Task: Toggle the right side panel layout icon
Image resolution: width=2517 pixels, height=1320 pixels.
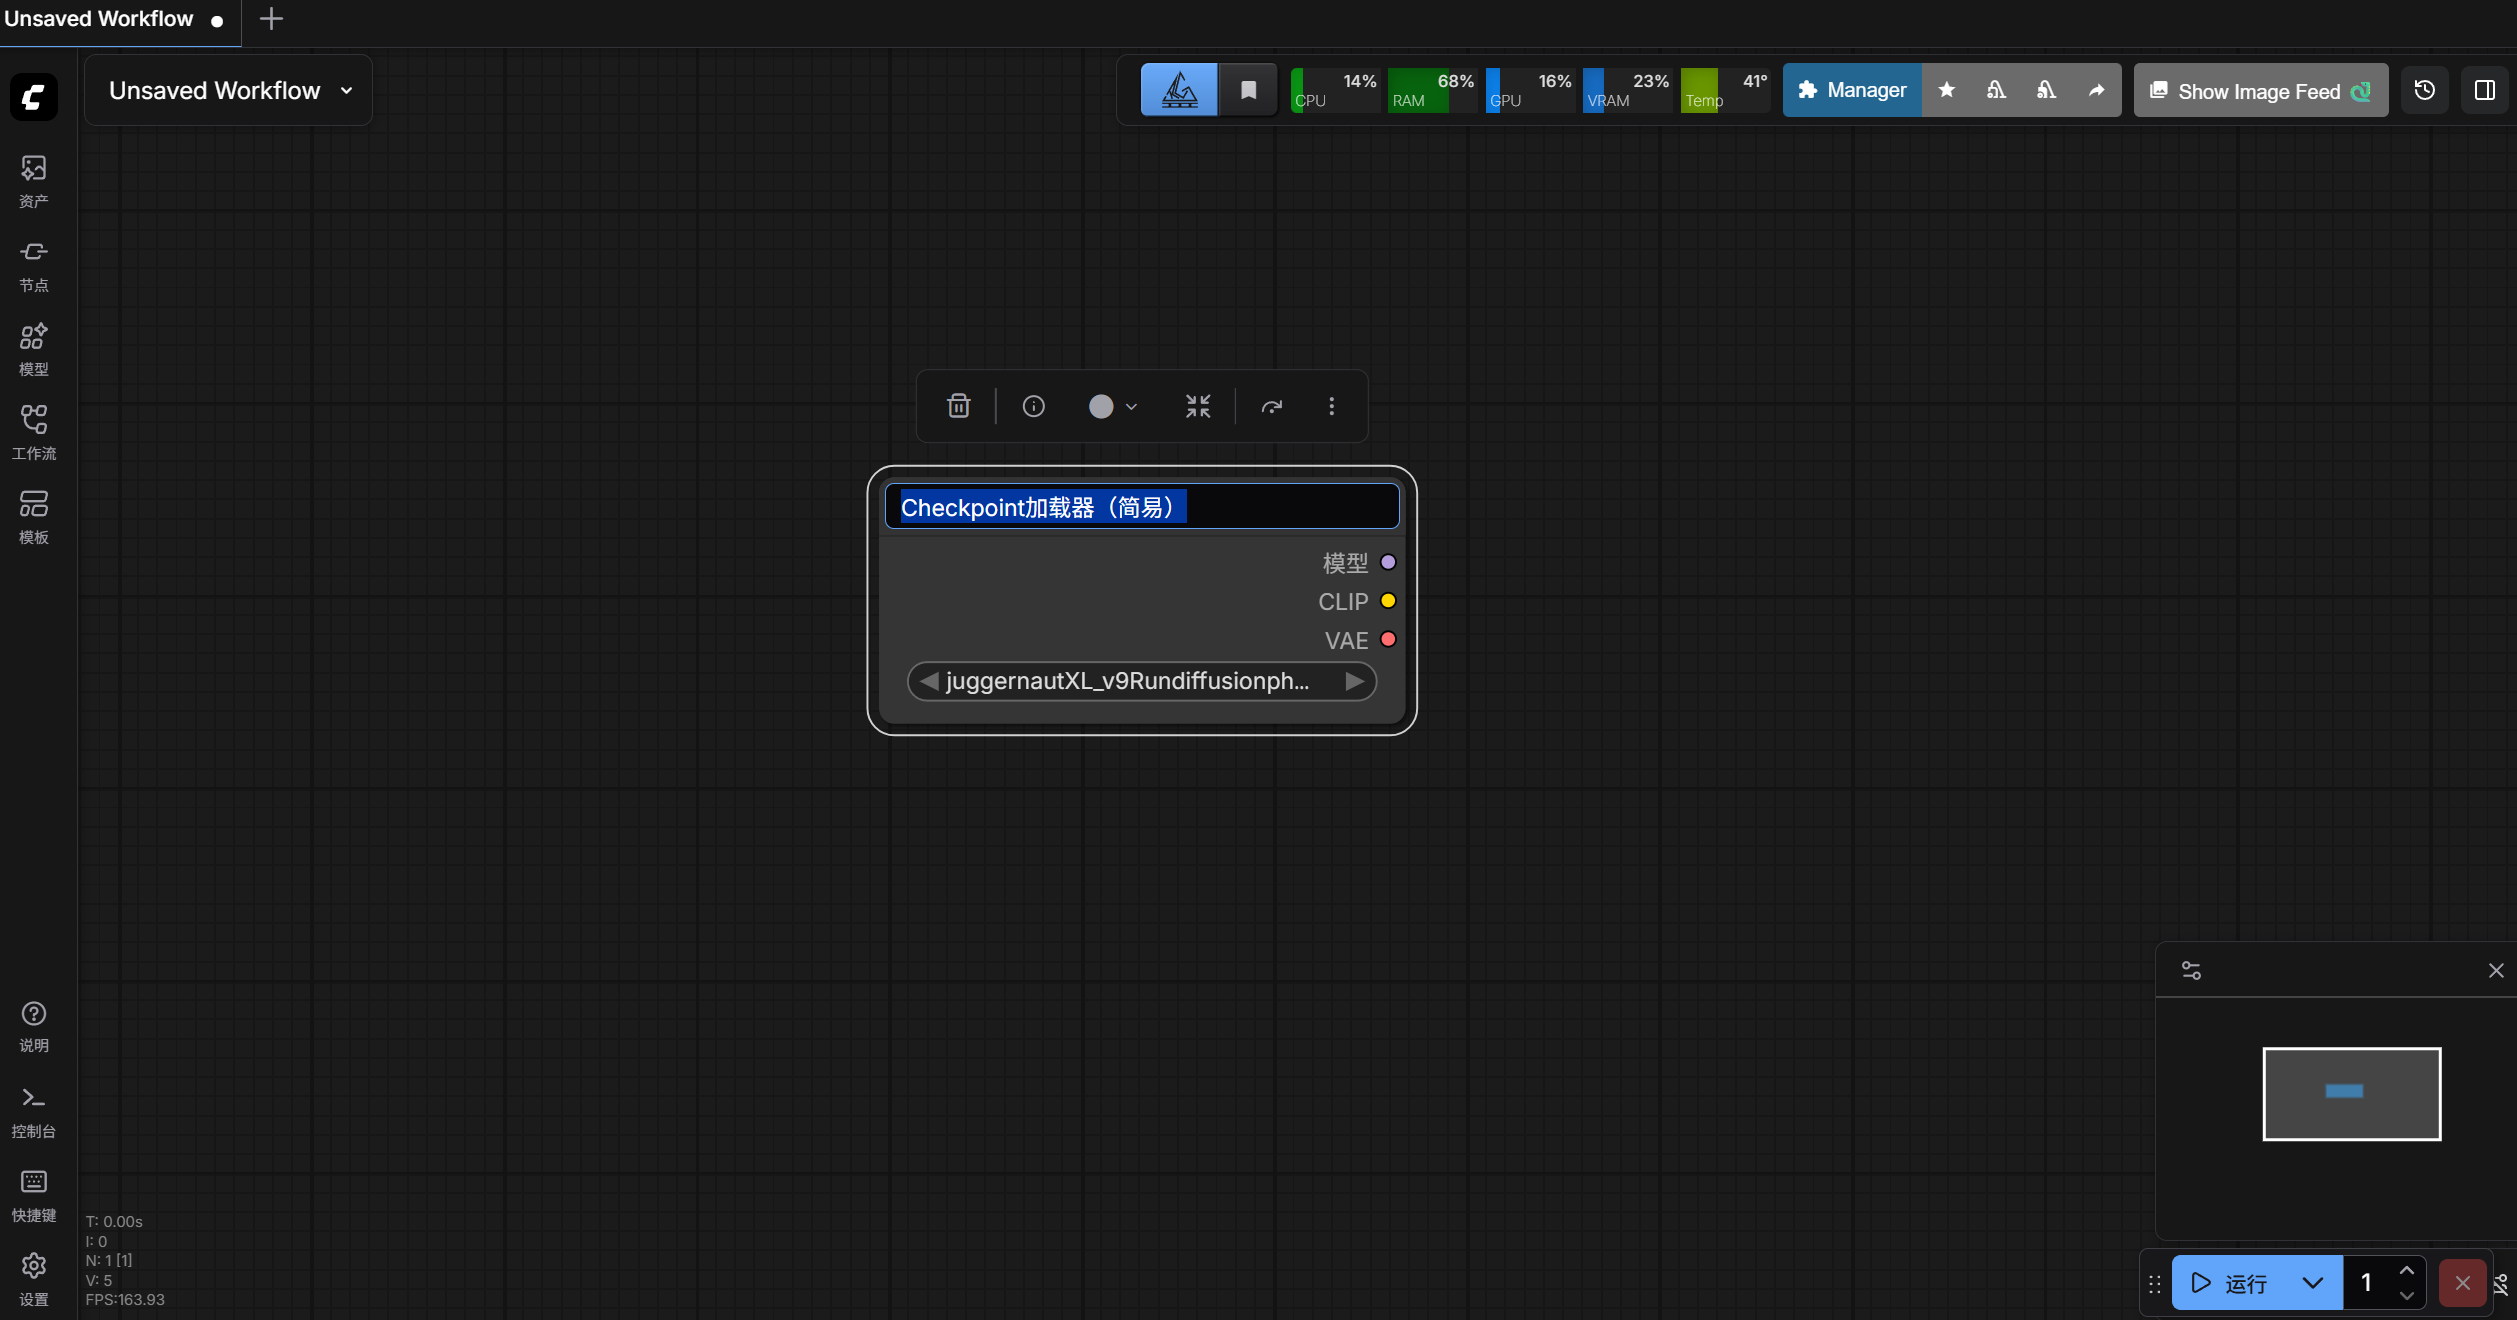Action: [x=2484, y=91]
